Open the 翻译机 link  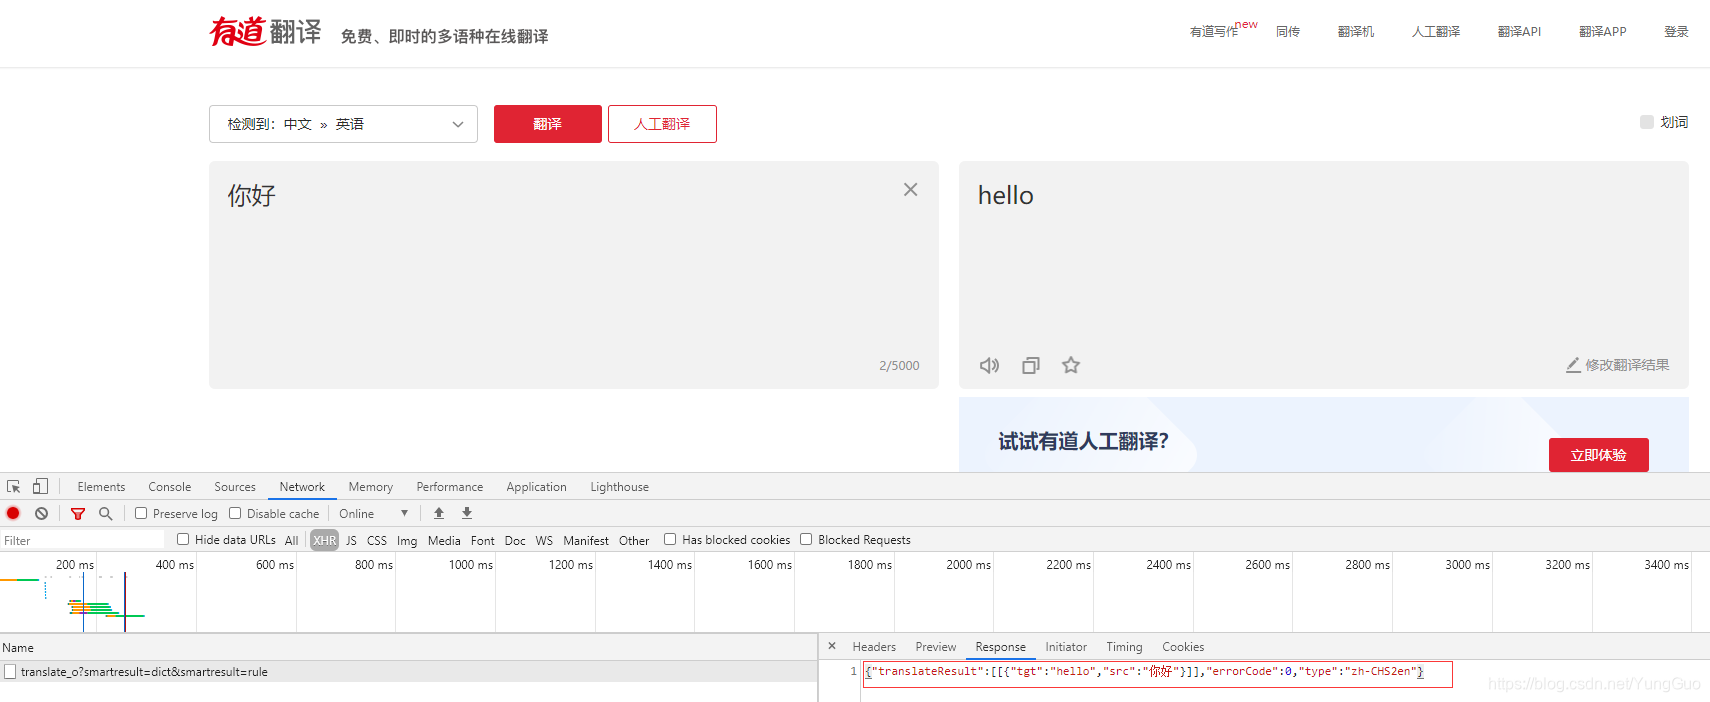point(1356,32)
